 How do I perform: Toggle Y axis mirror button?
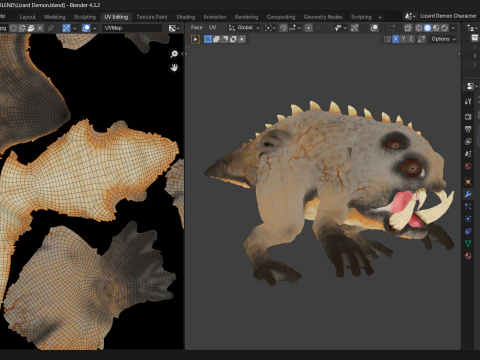403,39
